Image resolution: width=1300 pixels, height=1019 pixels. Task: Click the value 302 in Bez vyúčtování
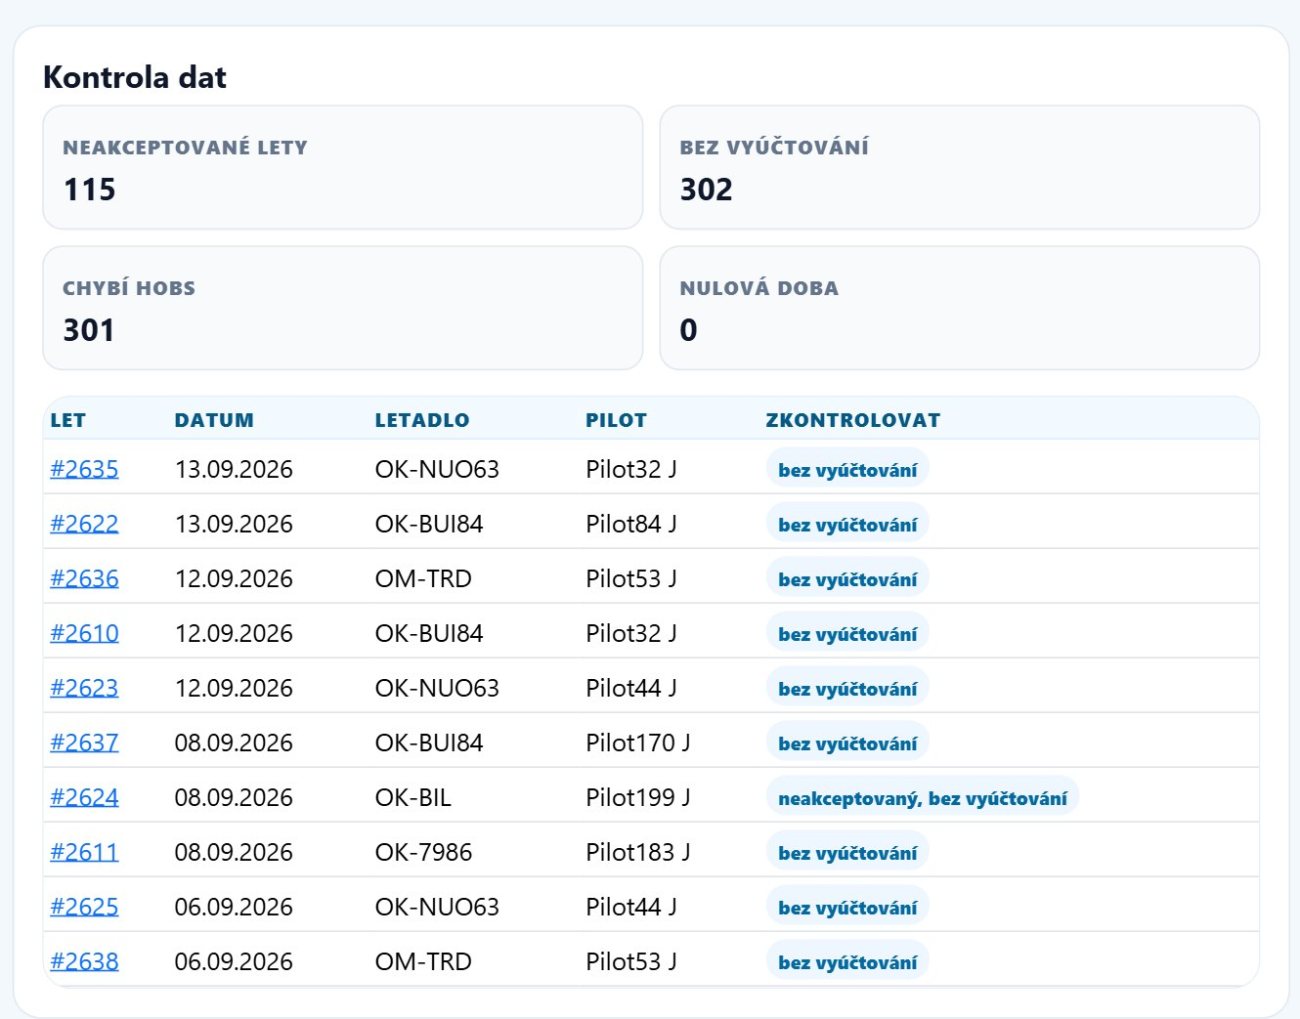(x=706, y=189)
